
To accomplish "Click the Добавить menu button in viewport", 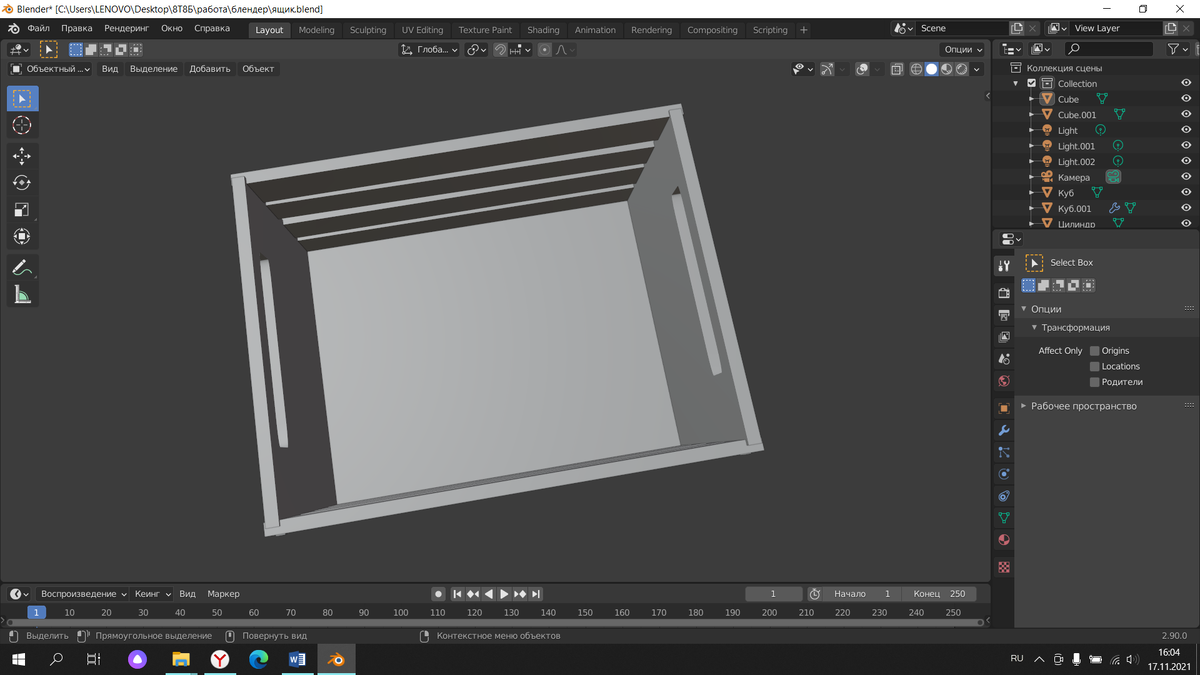I will click(209, 69).
